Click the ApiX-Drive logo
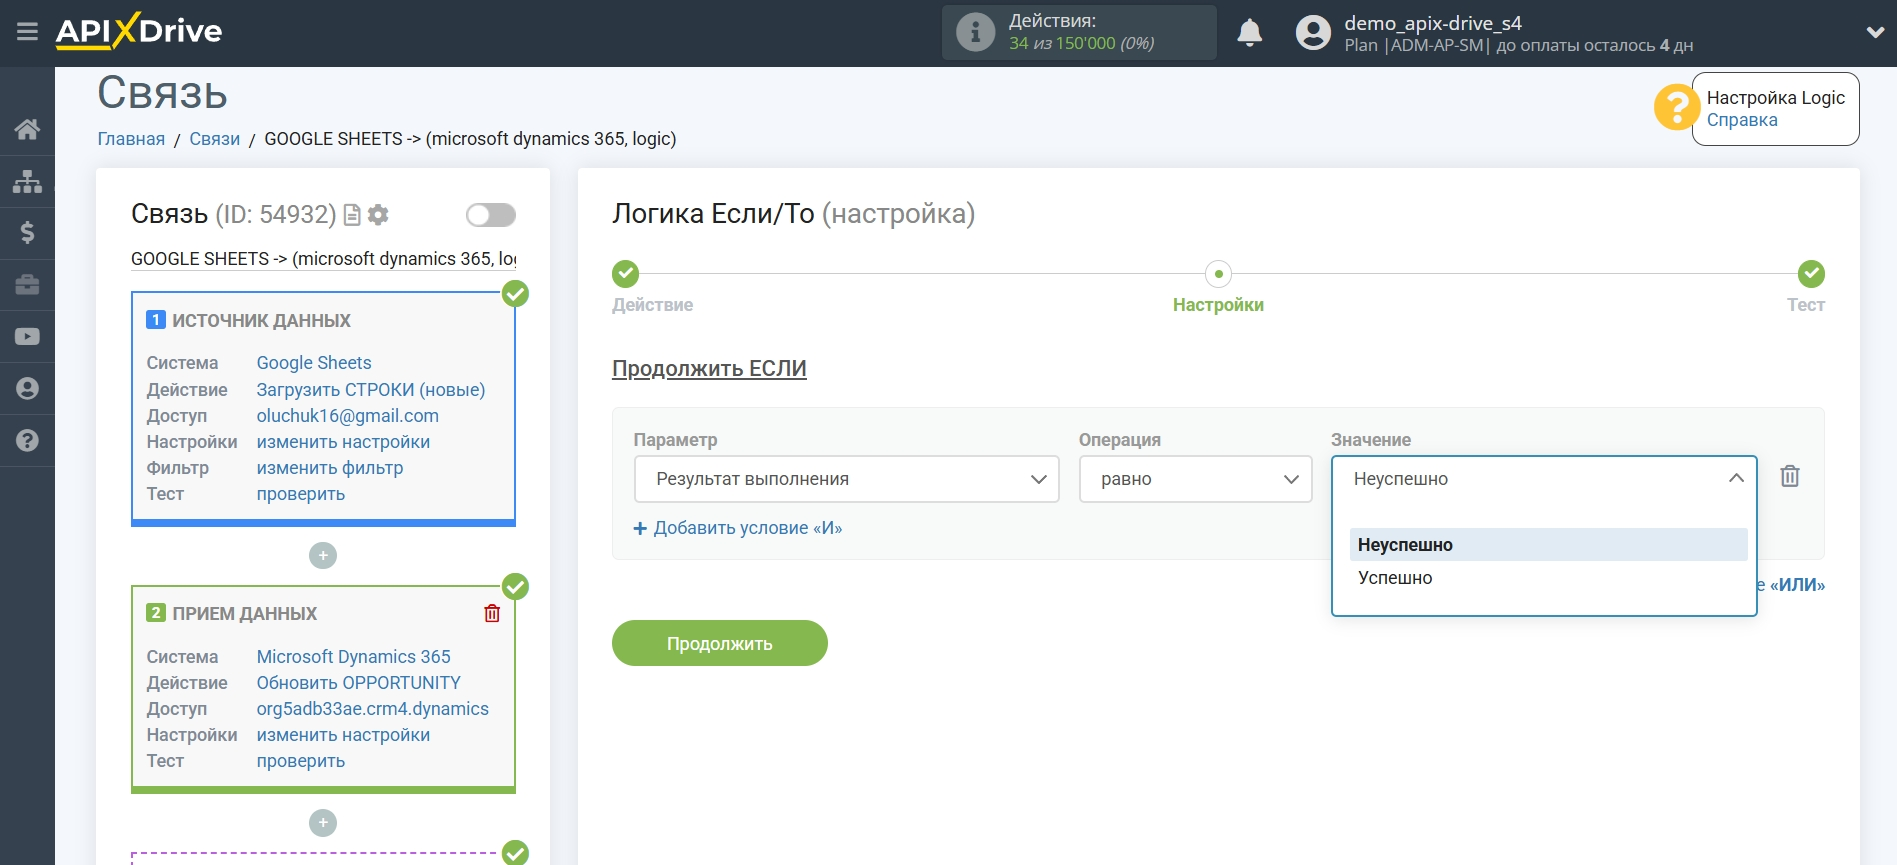This screenshot has height=865, width=1897. click(139, 31)
